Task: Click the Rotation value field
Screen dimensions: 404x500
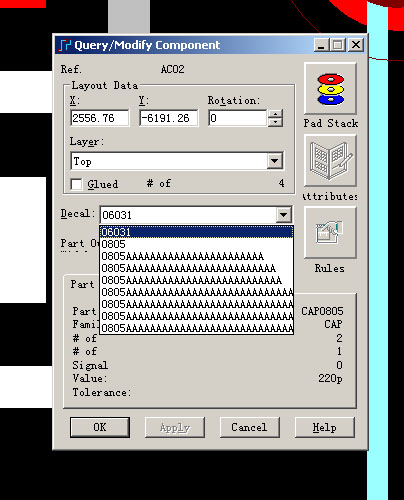Action: tap(238, 118)
